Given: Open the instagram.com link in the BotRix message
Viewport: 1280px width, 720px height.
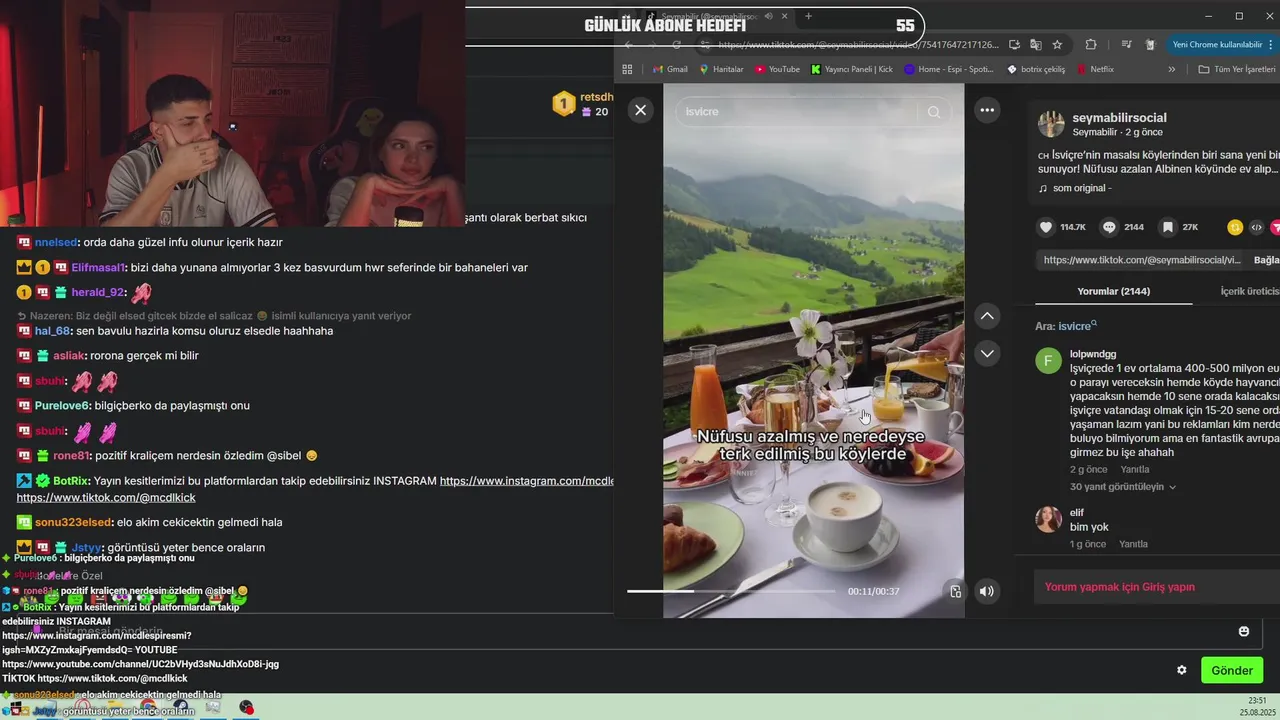Looking at the screenshot, I should (527, 481).
